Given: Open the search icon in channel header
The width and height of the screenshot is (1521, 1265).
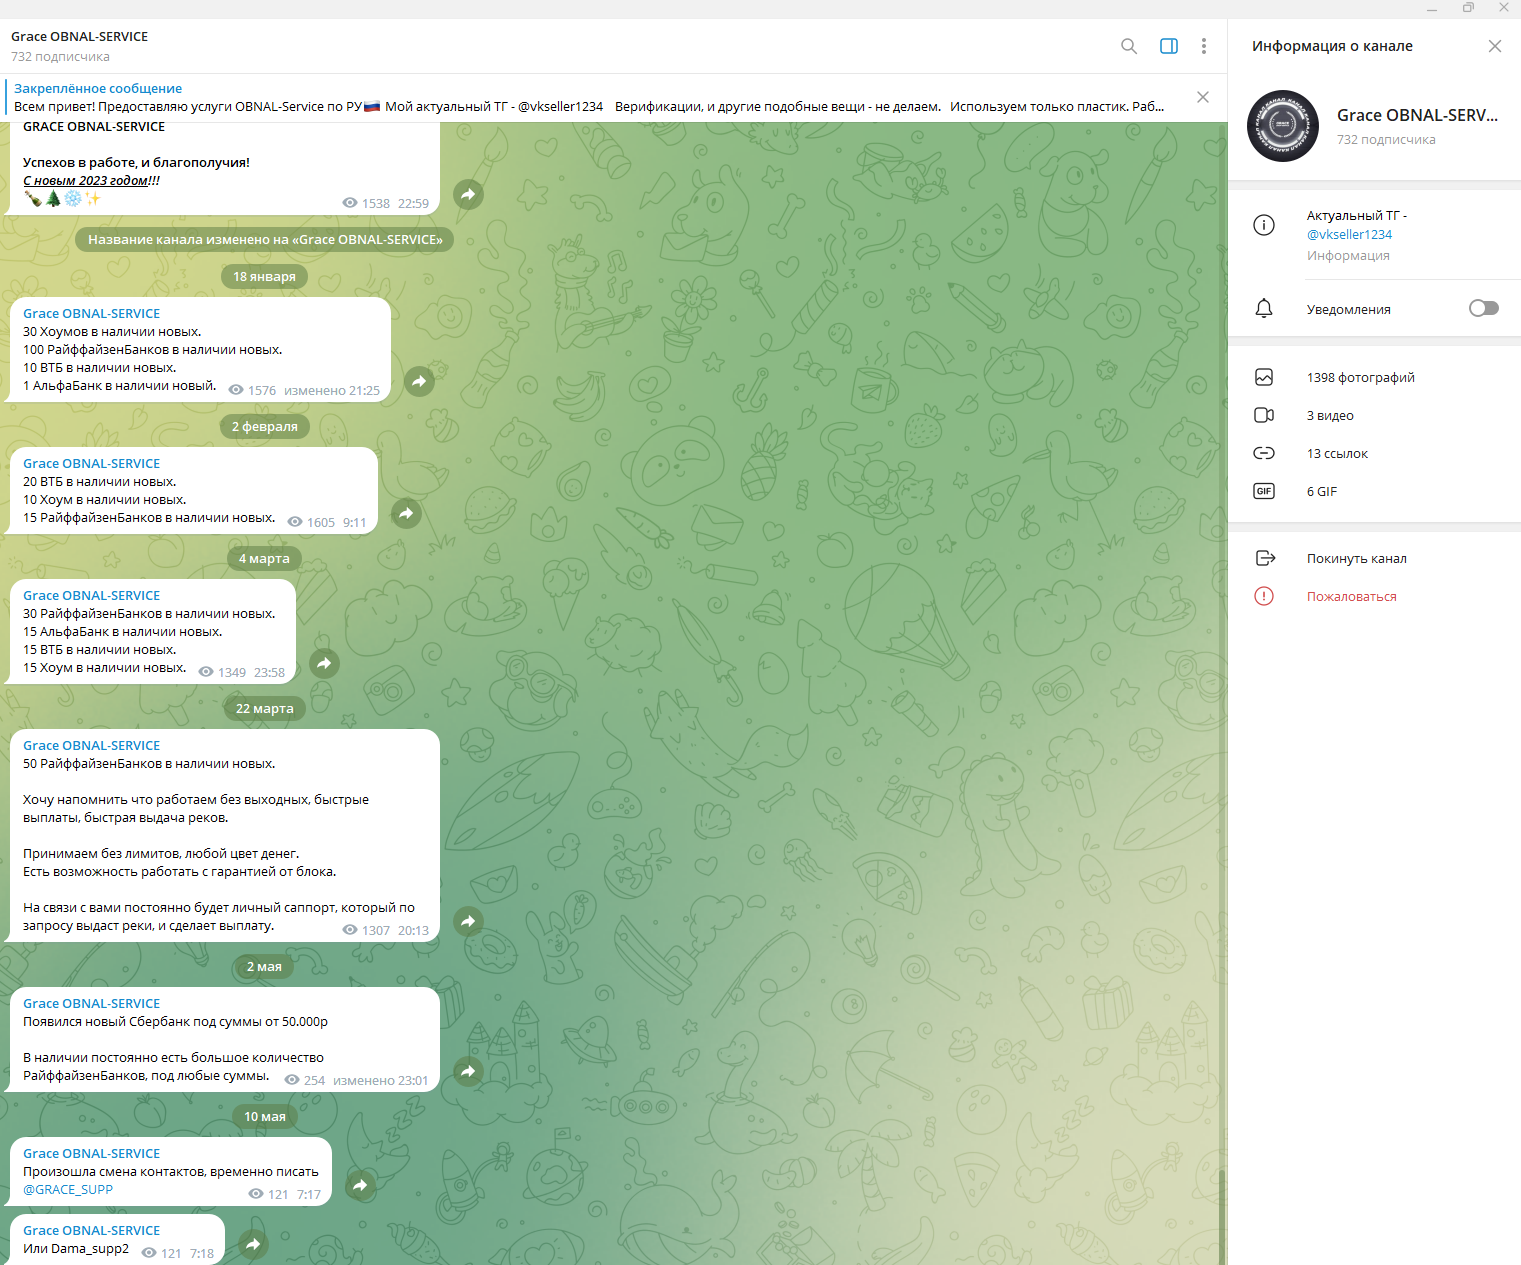Looking at the screenshot, I should (1129, 46).
